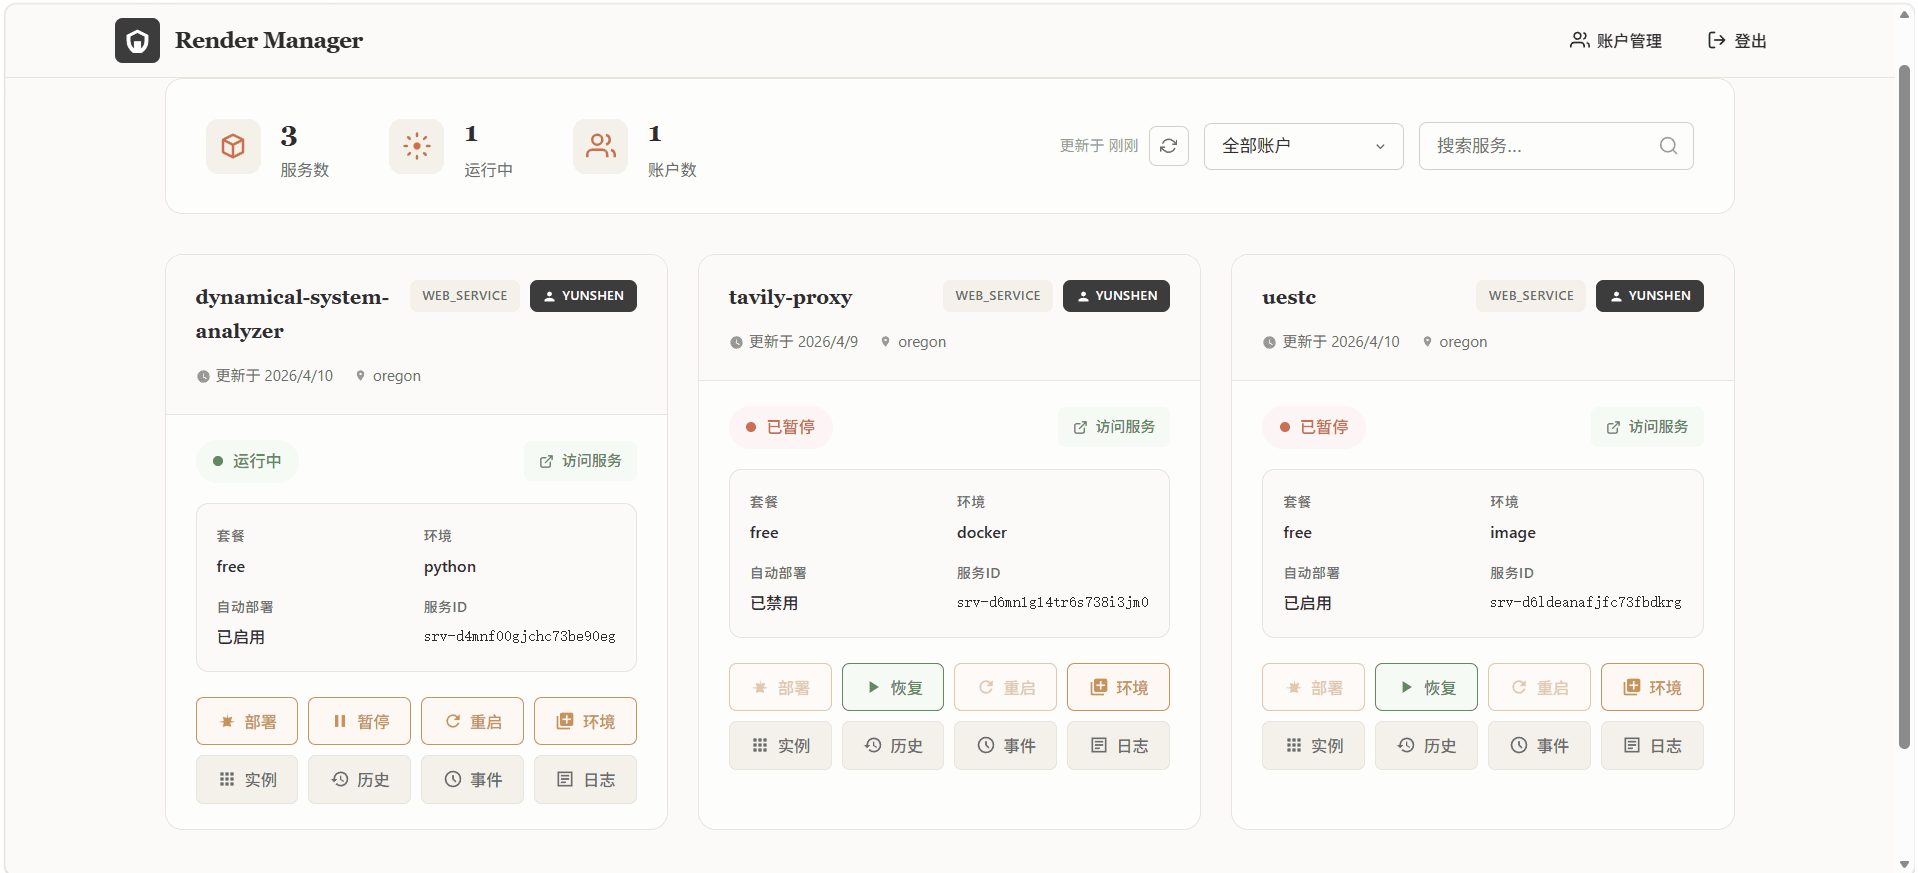This screenshot has height=873, width=1918.
Task: Click the uestc service title
Action: tap(1289, 297)
